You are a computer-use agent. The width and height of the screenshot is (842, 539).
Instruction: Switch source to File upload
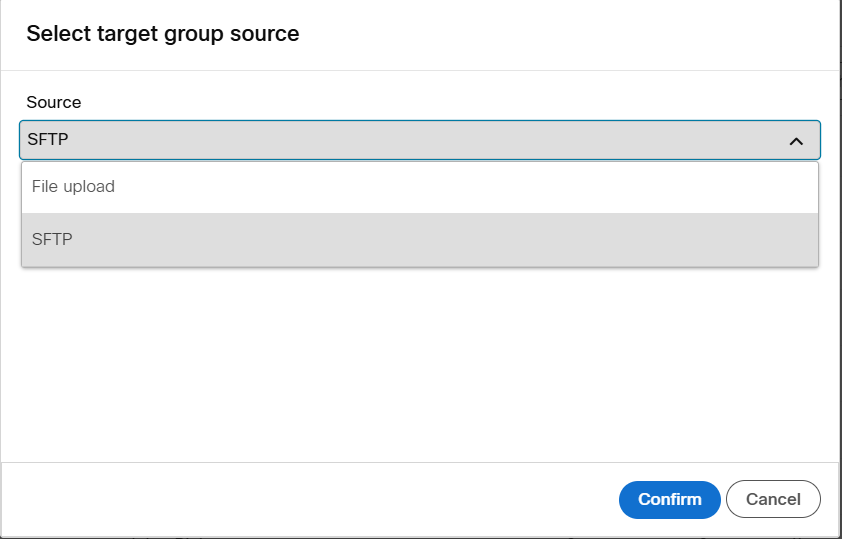pos(420,187)
